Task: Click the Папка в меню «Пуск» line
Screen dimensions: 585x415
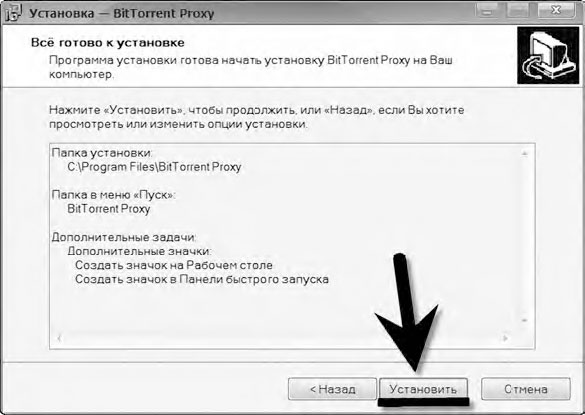Action: coord(113,195)
